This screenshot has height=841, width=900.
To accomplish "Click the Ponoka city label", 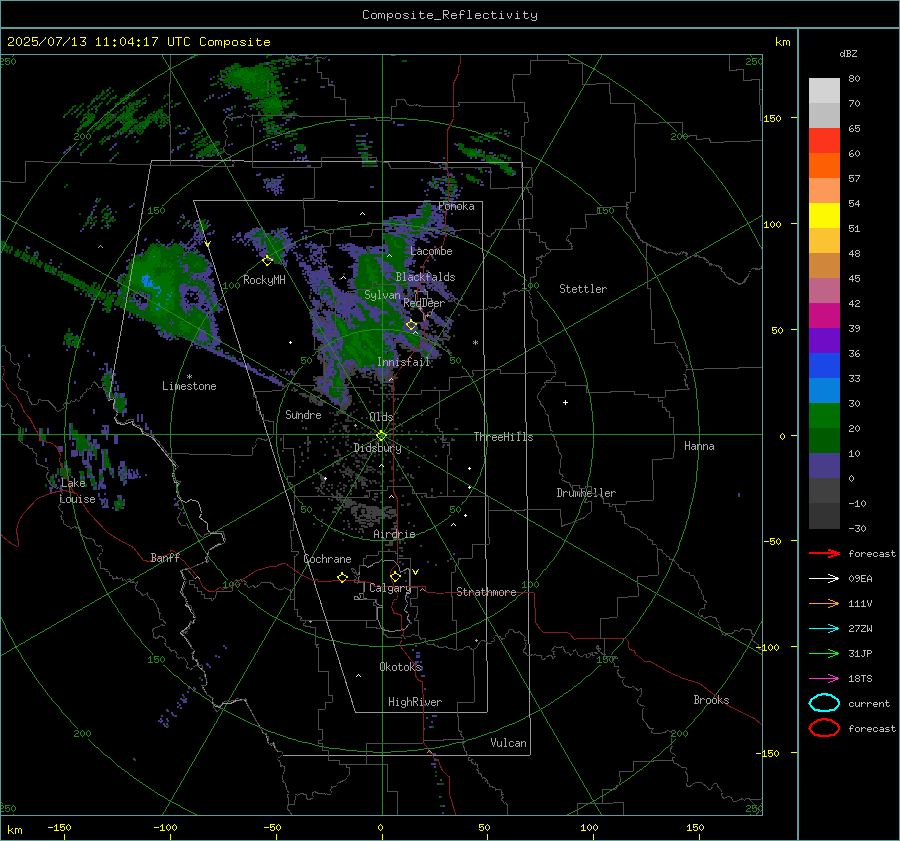I will [x=456, y=206].
